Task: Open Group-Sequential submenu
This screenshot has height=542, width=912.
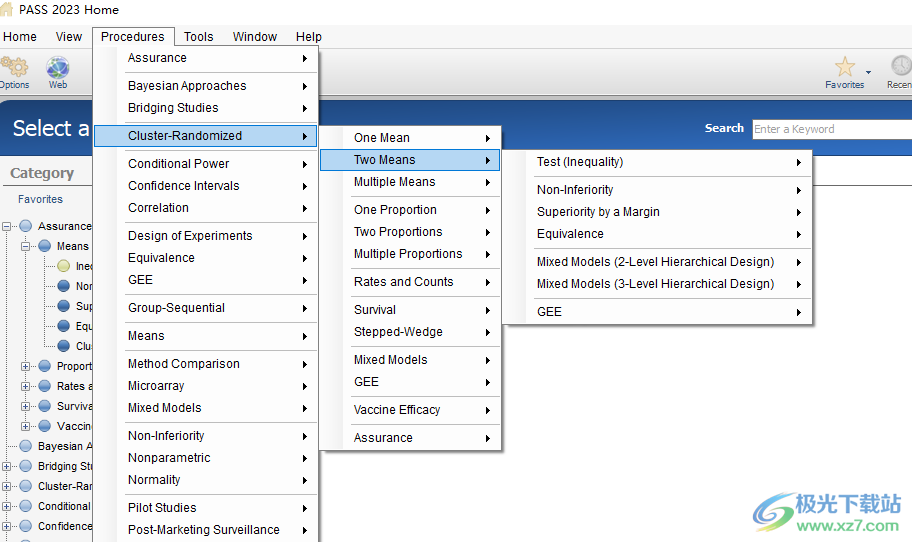Action: click(x=205, y=308)
